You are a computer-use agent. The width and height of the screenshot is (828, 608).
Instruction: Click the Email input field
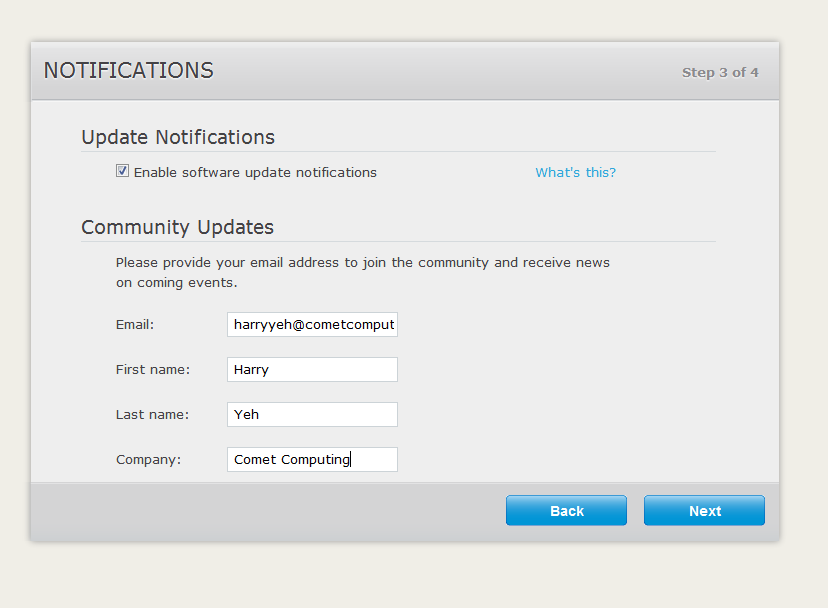click(x=312, y=324)
